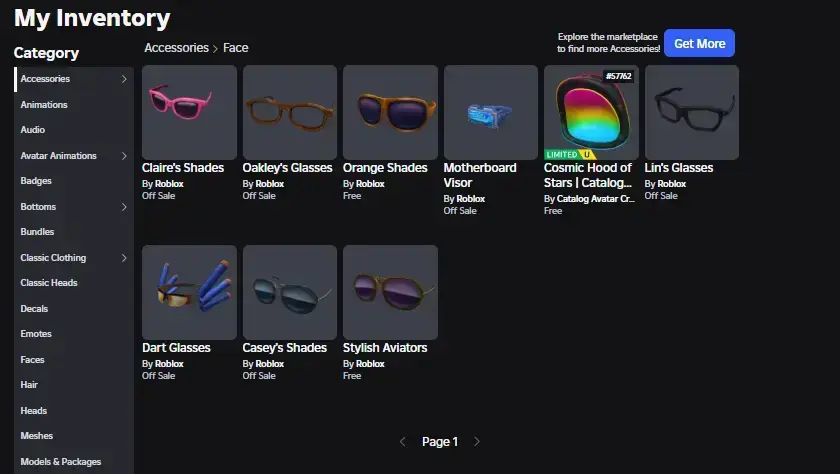840x474 pixels.
Task: Select the Bundles category
Action: 74,232
